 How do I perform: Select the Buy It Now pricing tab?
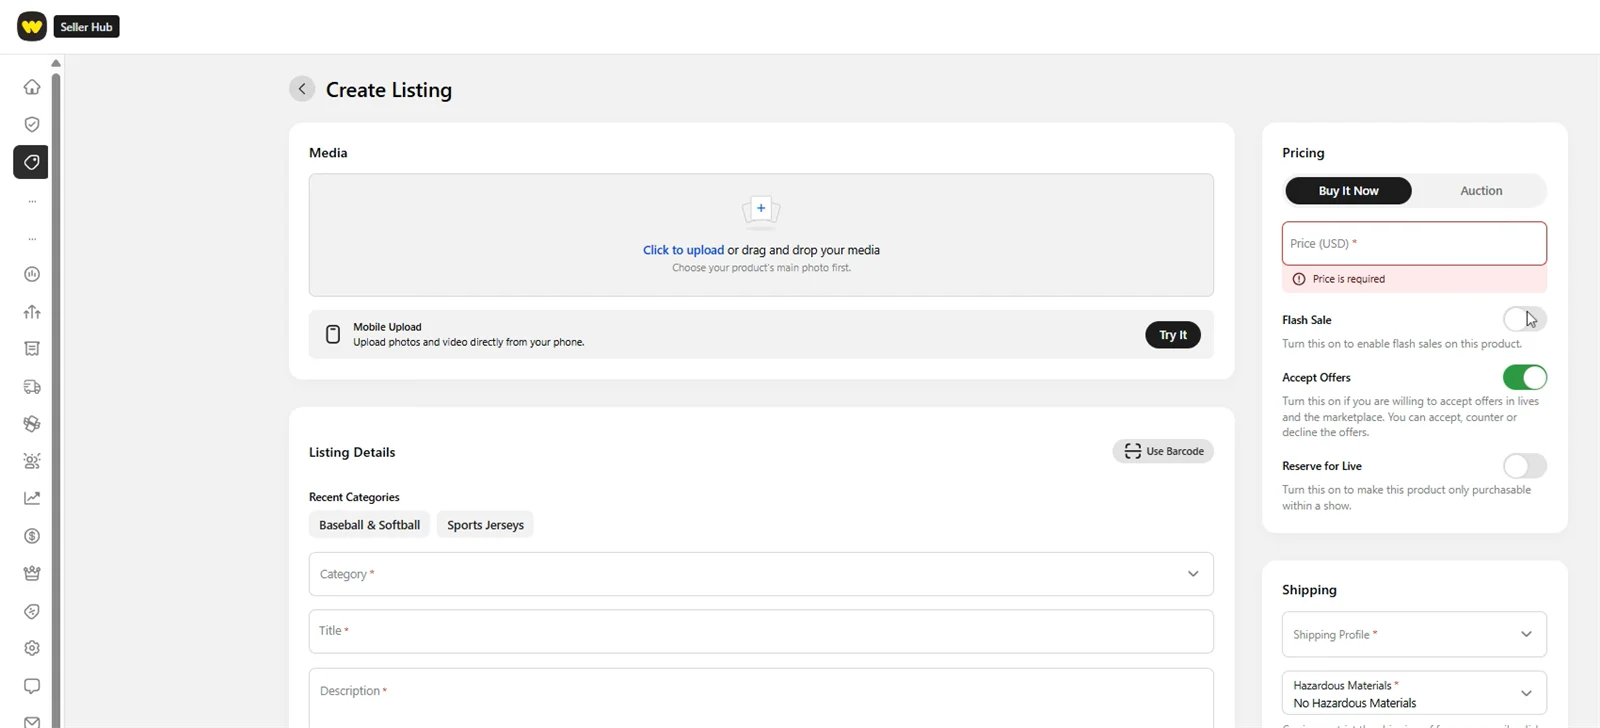[x=1348, y=191]
